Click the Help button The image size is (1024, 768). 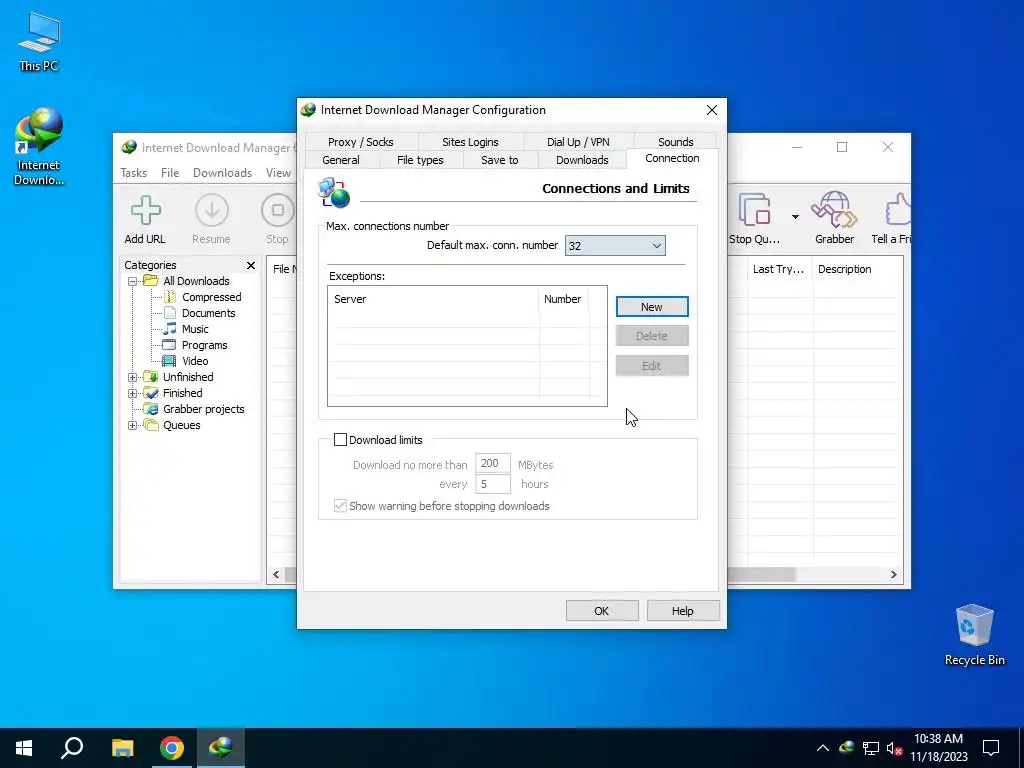tap(682, 611)
